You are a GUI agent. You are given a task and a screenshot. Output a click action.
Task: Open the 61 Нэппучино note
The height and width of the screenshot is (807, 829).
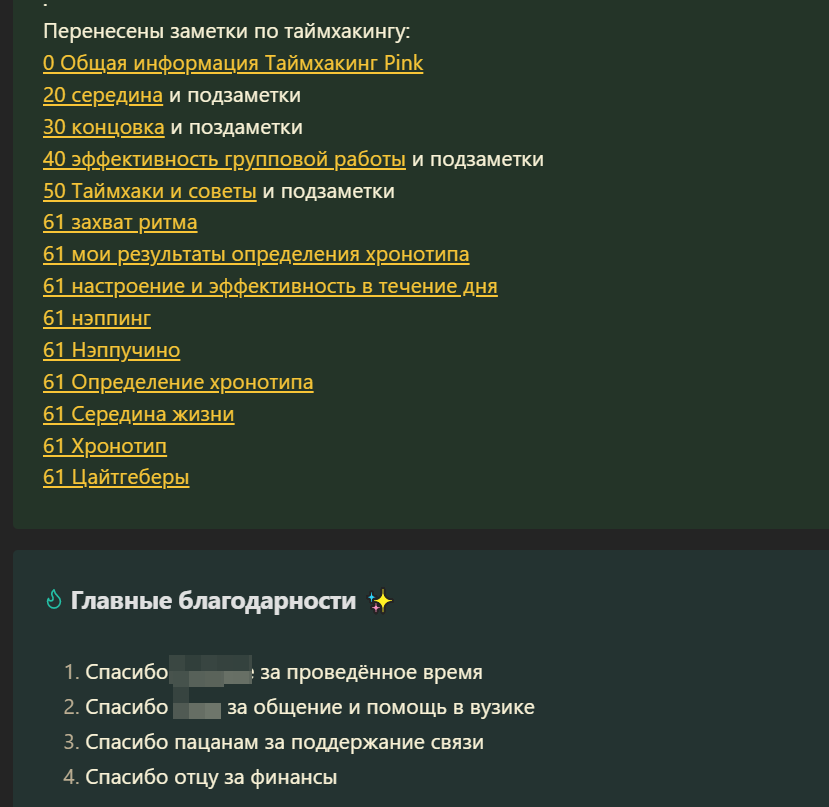click(x=112, y=350)
